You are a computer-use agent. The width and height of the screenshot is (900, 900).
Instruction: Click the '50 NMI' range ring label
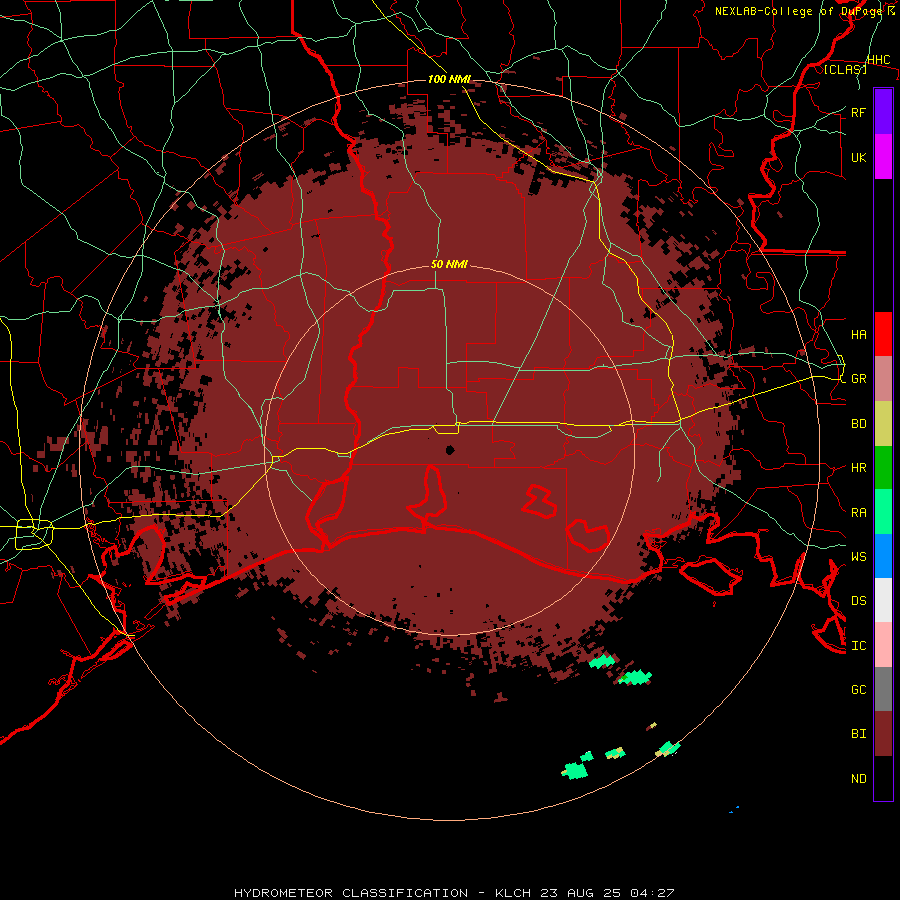(449, 264)
